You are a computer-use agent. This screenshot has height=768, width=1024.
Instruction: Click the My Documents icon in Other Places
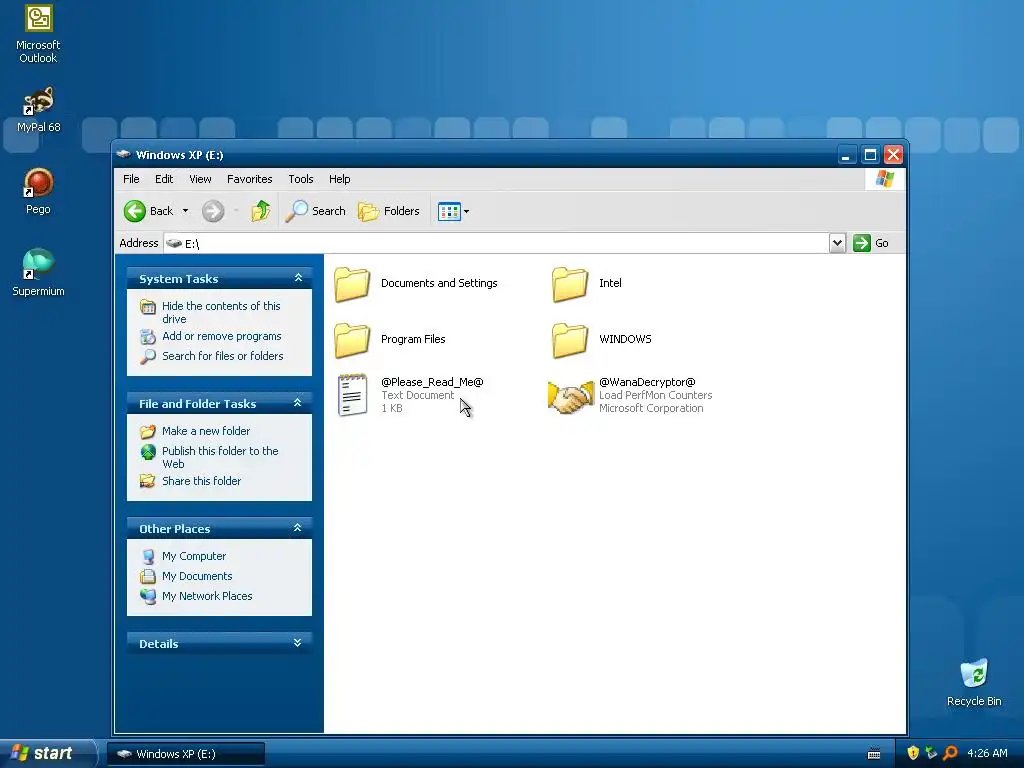click(148, 577)
